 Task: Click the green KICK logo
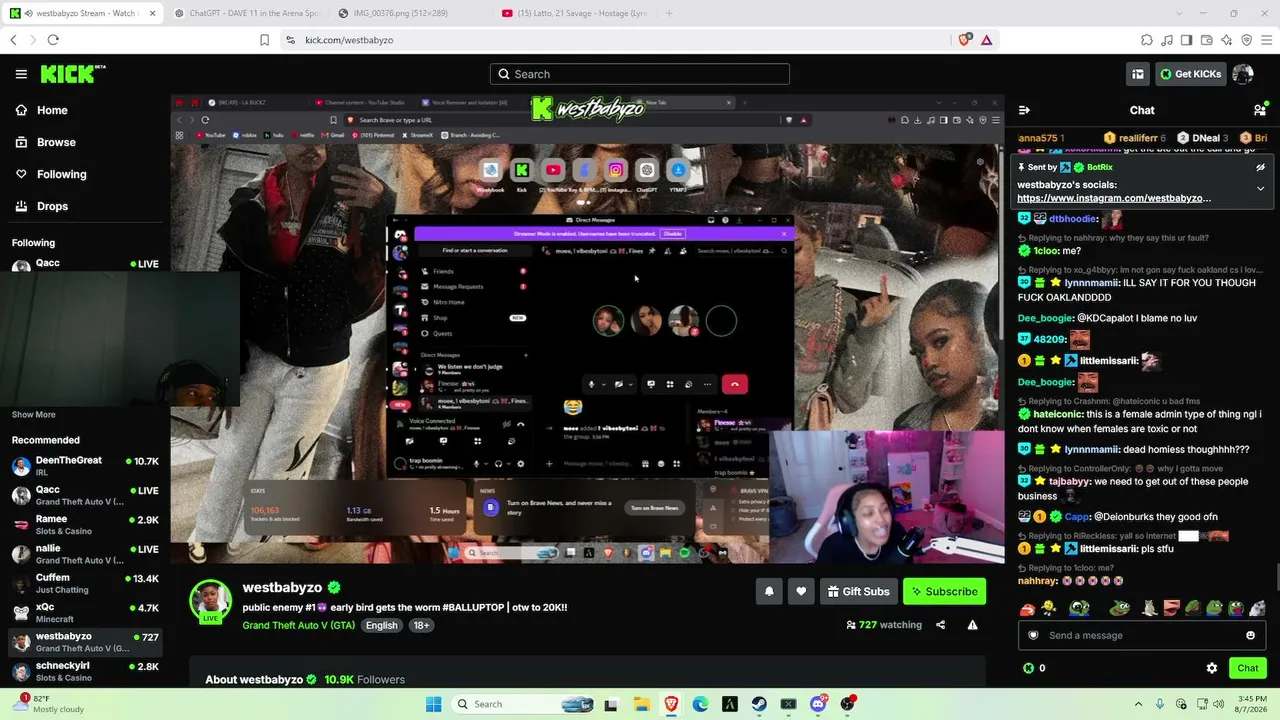click(73, 74)
